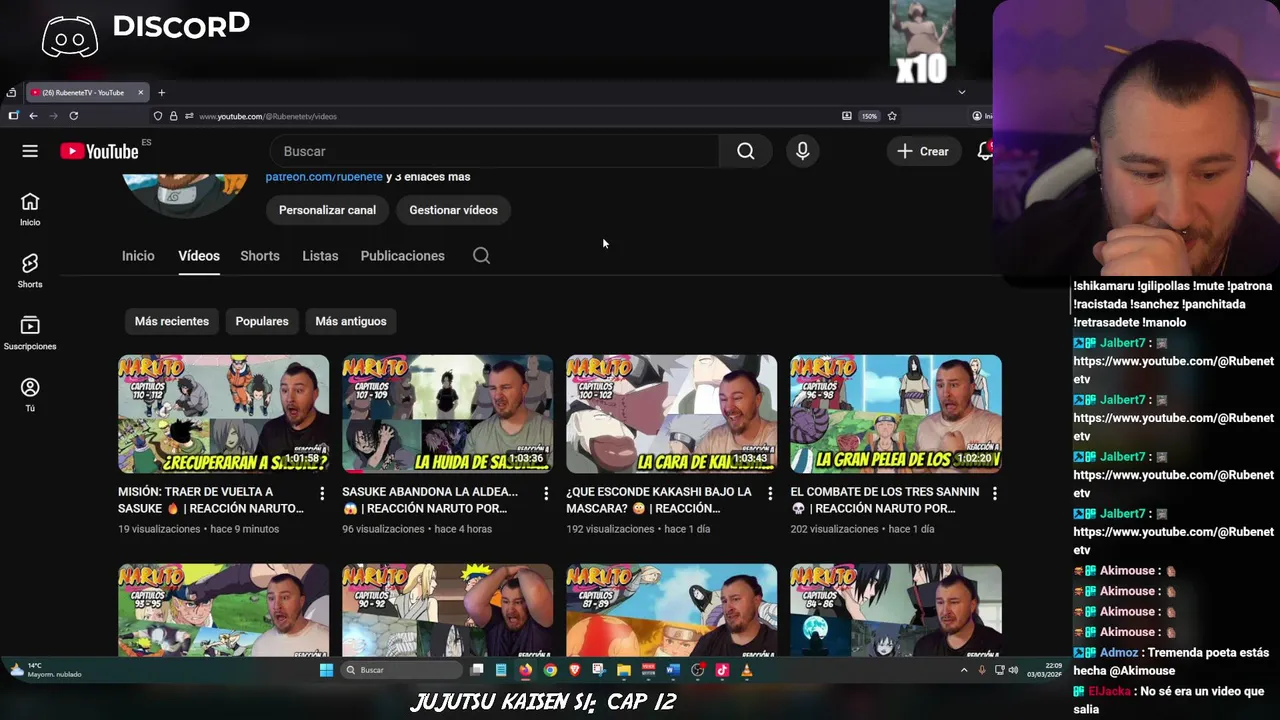
Task: Open video titled SASUKE ABANDONA LA ALDEA
Action: point(430,500)
